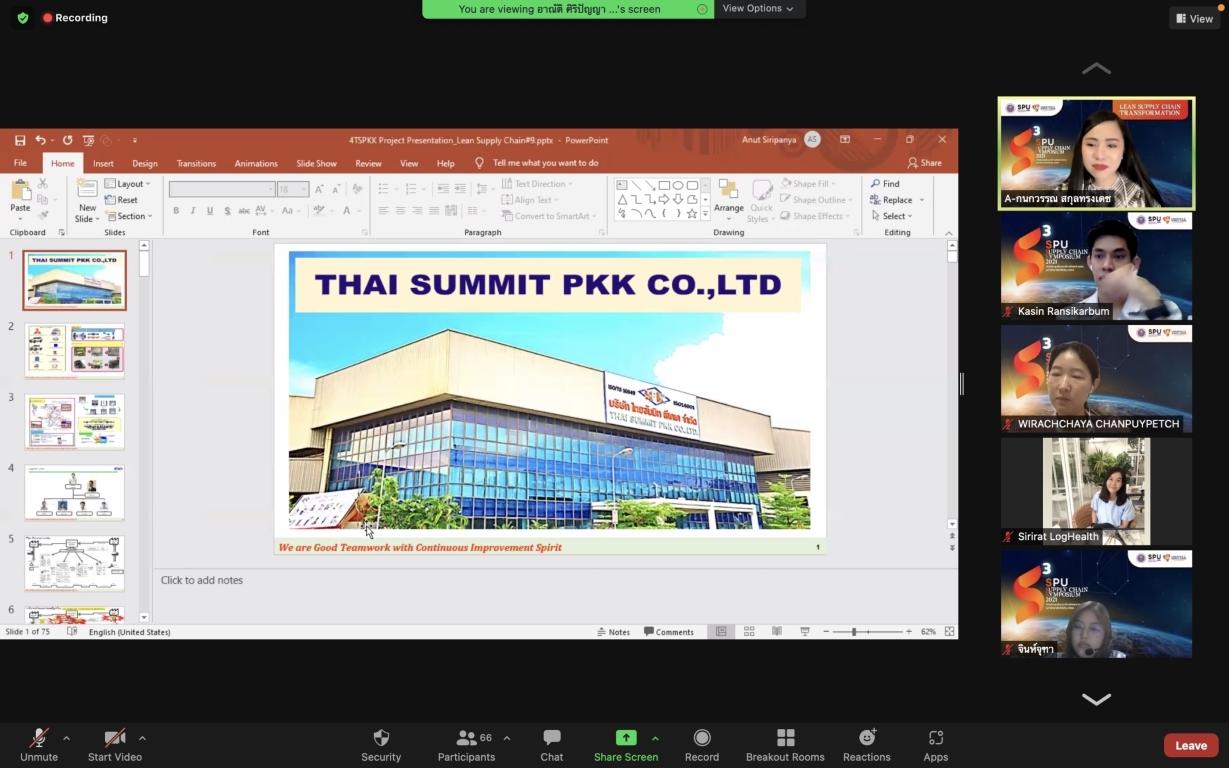Switch to the Animations tab
The height and width of the screenshot is (768, 1229).
pyautogui.click(x=256, y=163)
